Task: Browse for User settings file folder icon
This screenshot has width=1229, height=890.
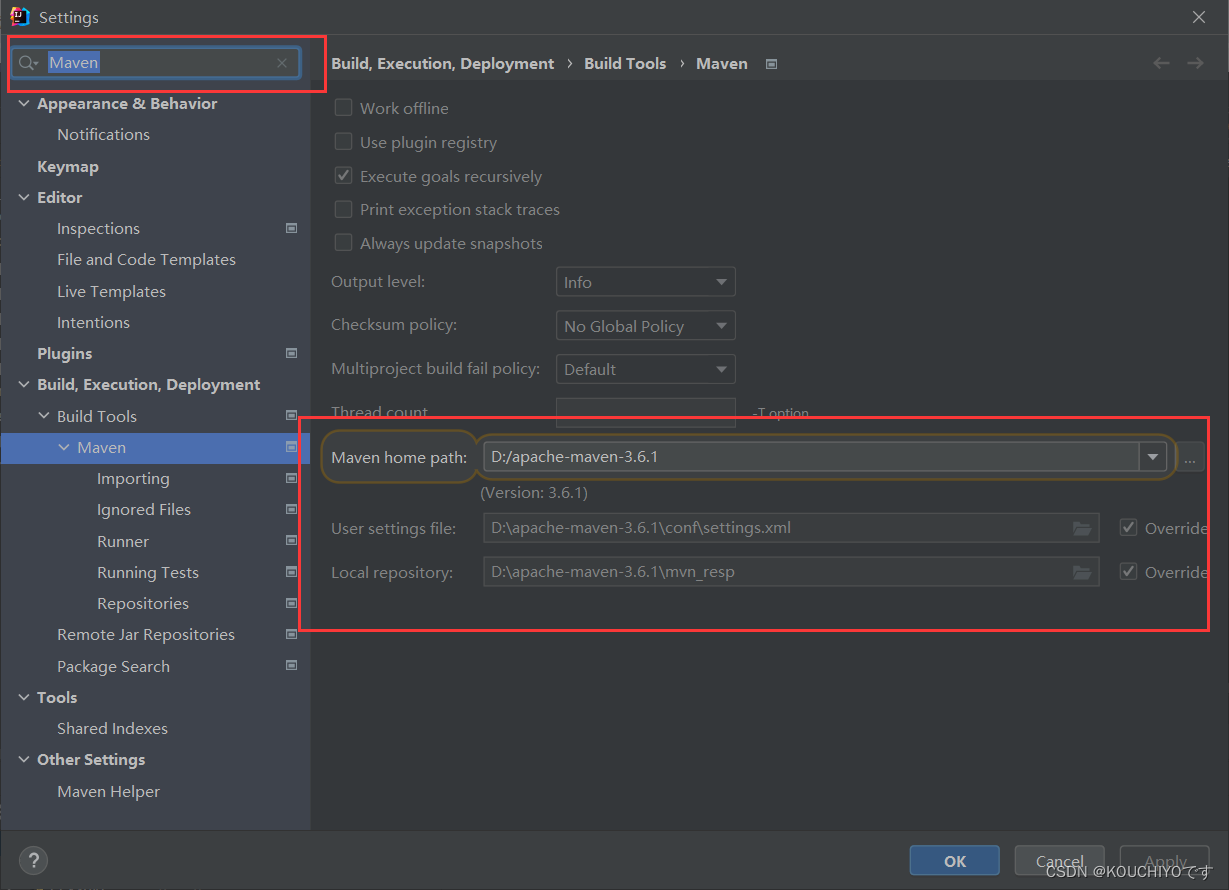Action: click(x=1082, y=528)
